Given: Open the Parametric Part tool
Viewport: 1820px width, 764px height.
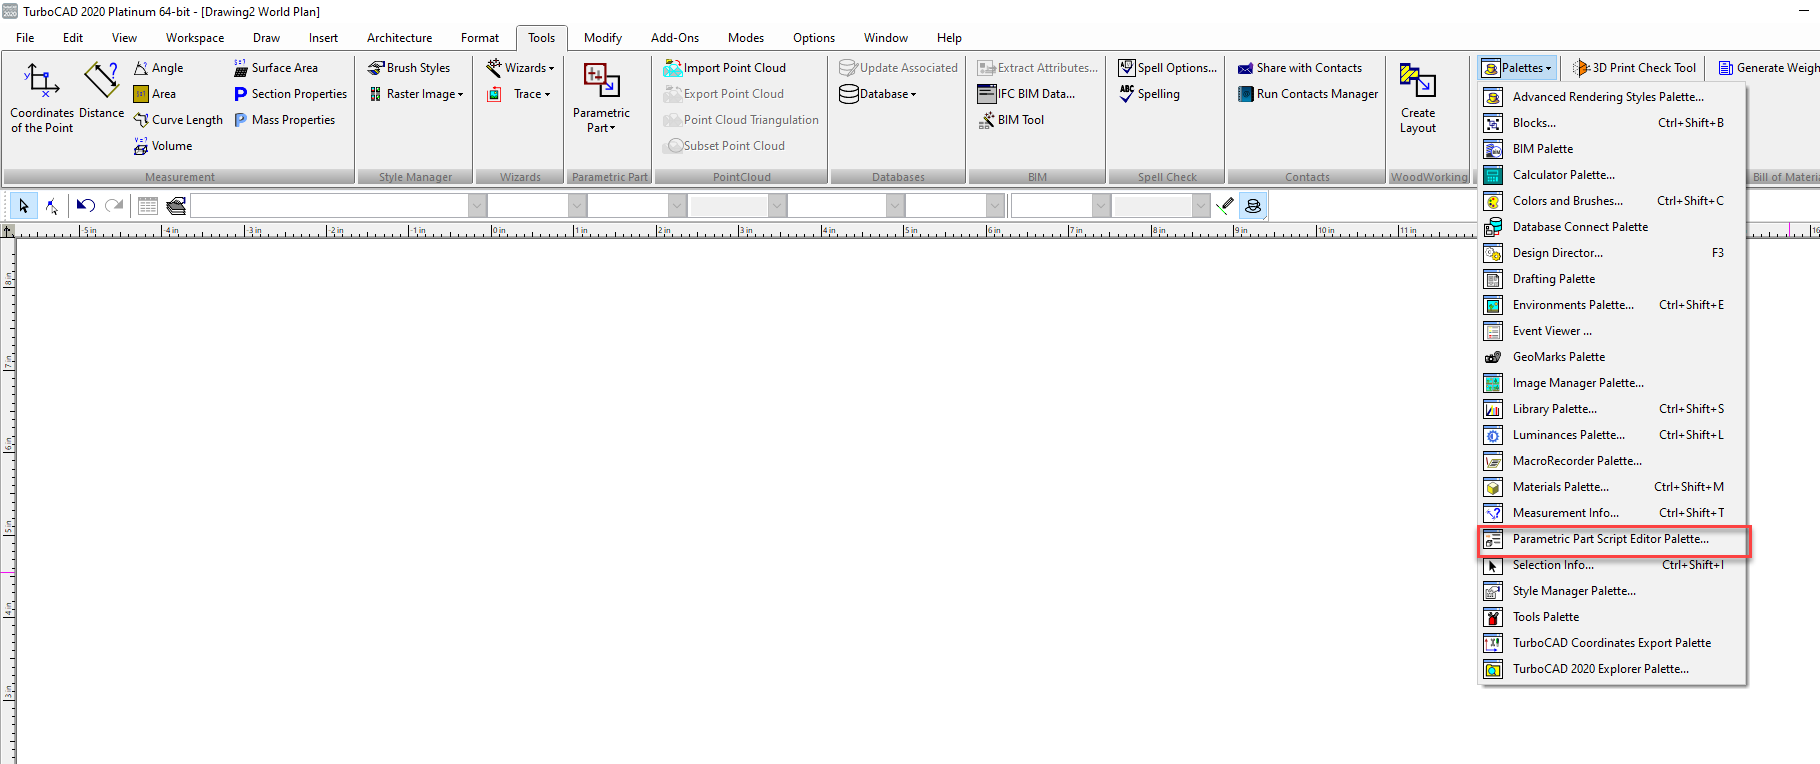Looking at the screenshot, I should pyautogui.click(x=601, y=98).
